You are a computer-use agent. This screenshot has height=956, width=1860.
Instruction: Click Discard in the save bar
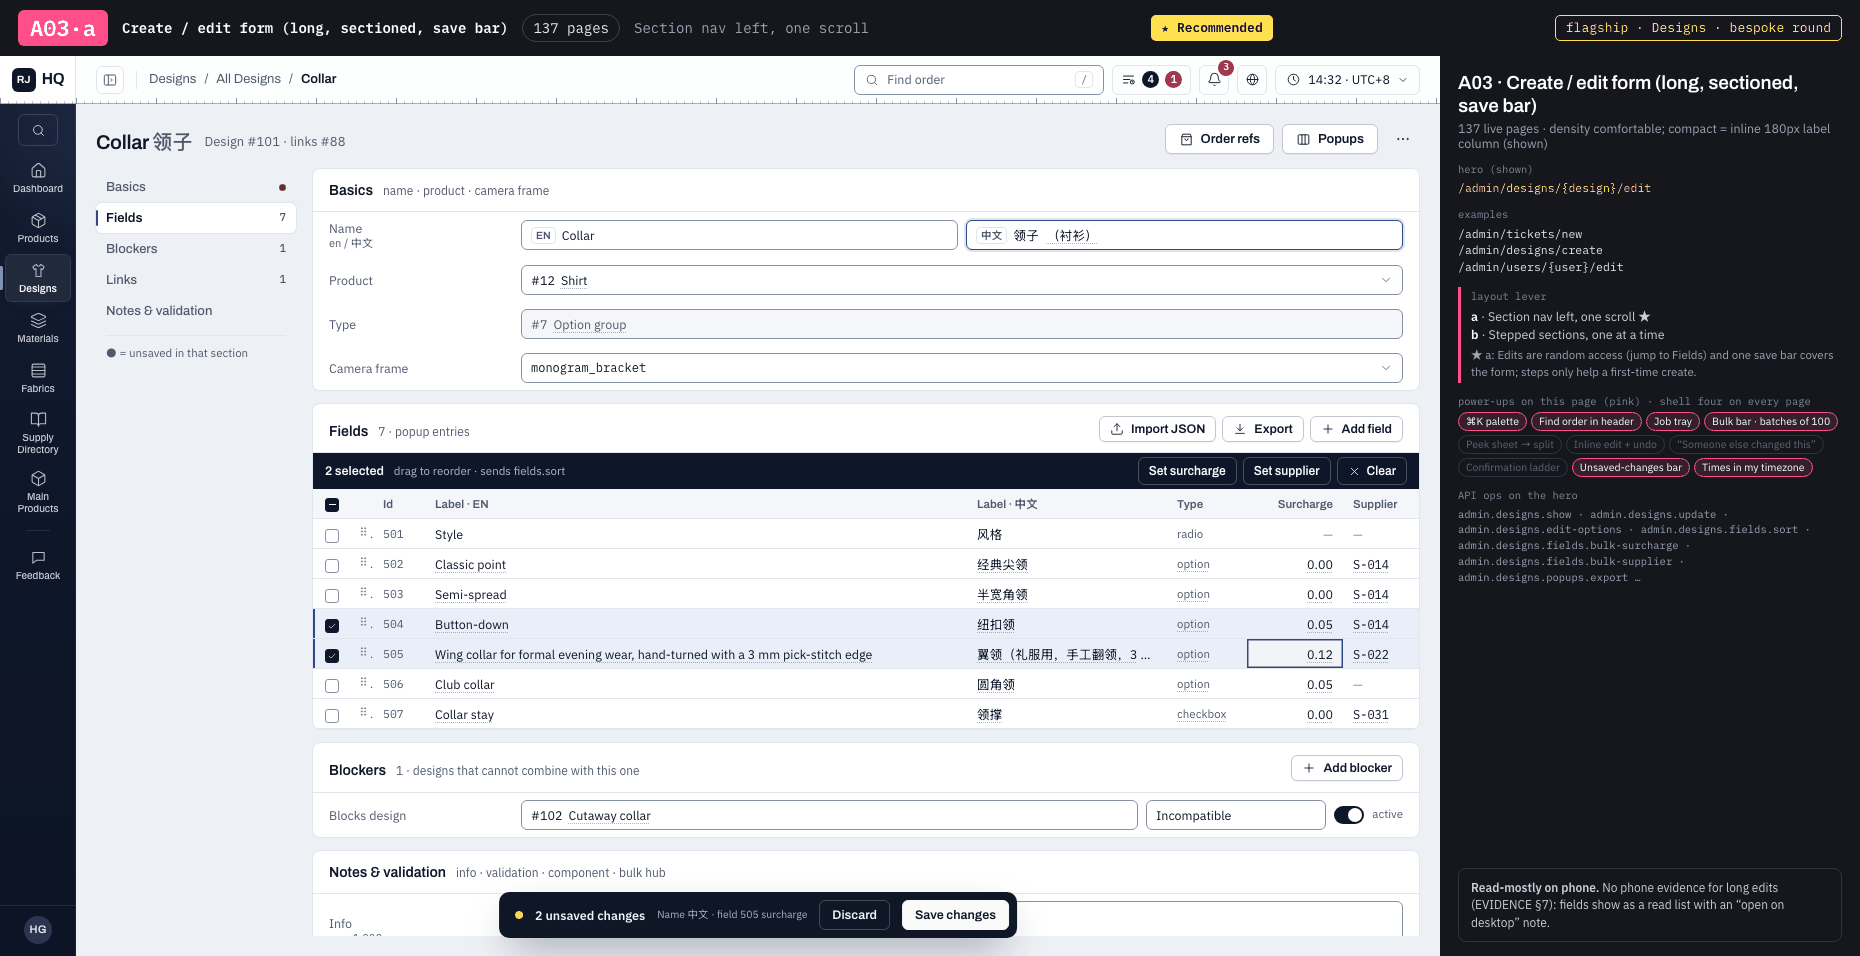854,915
